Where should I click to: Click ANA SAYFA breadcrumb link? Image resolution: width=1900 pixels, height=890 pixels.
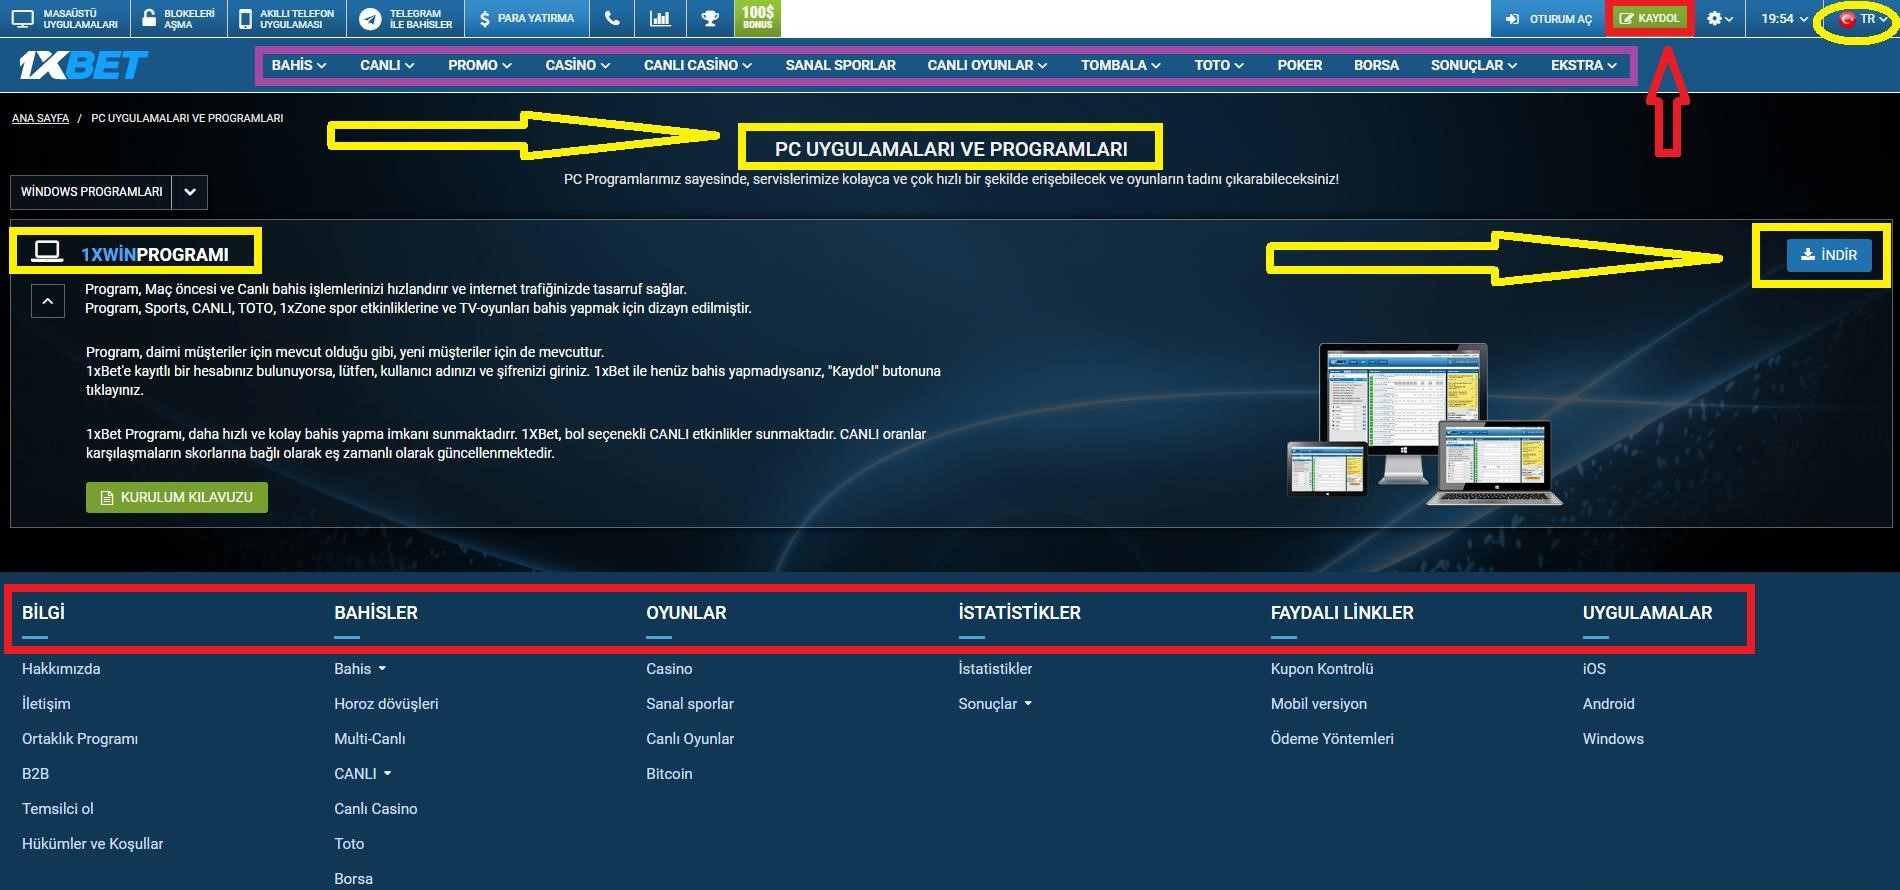click(x=40, y=118)
